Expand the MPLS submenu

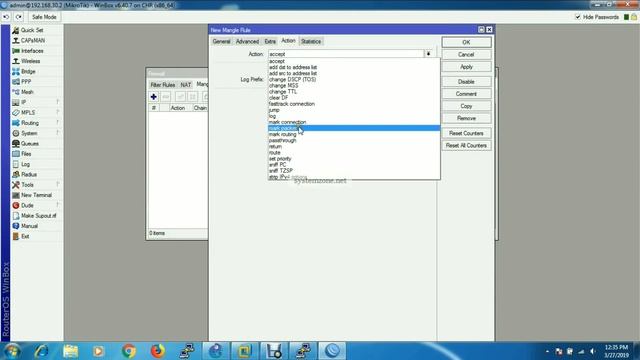(x=28, y=113)
